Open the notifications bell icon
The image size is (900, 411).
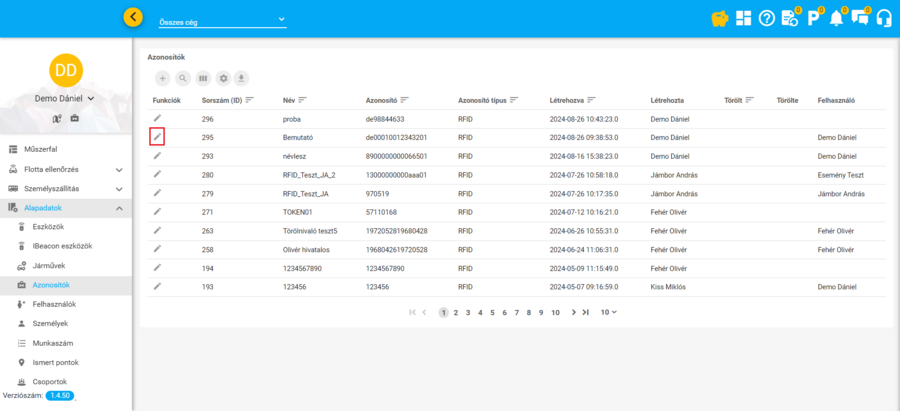tap(835, 18)
